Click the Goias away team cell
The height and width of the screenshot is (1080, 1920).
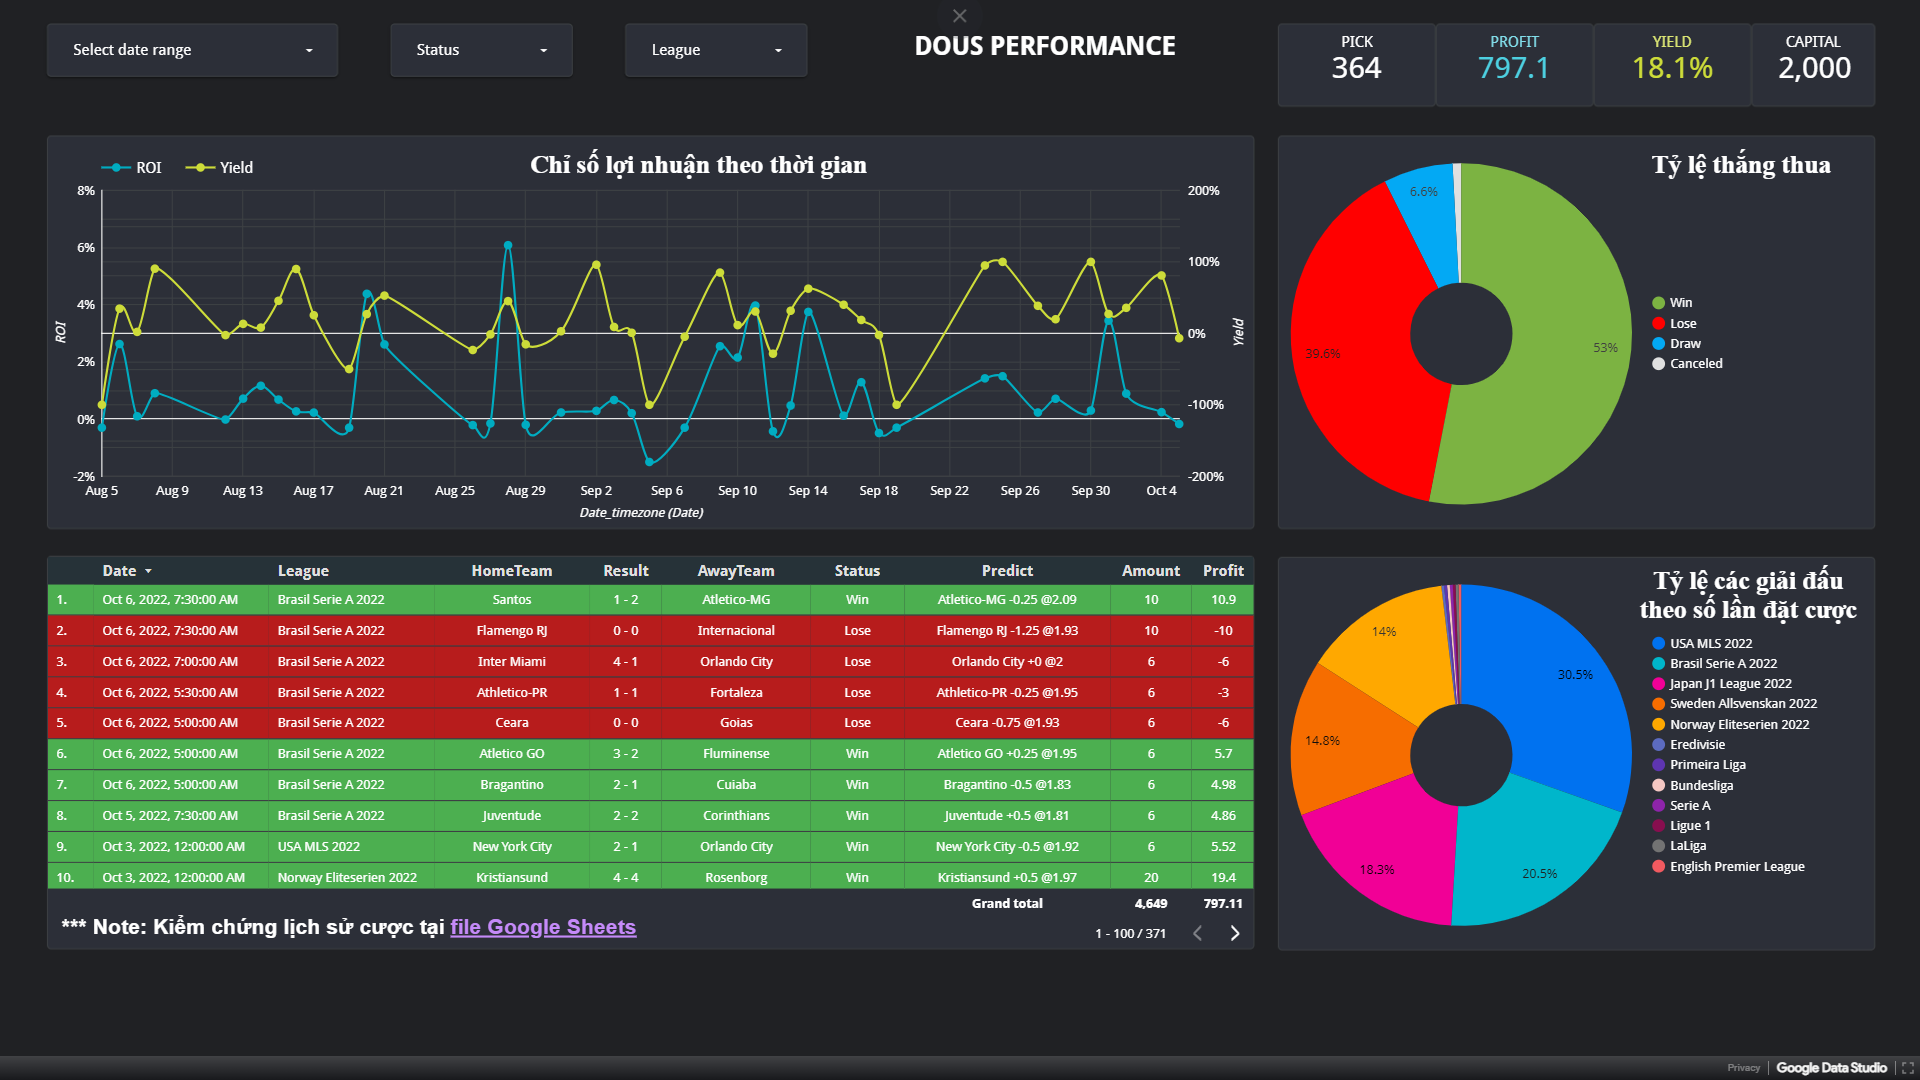pyautogui.click(x=736, y=723)
